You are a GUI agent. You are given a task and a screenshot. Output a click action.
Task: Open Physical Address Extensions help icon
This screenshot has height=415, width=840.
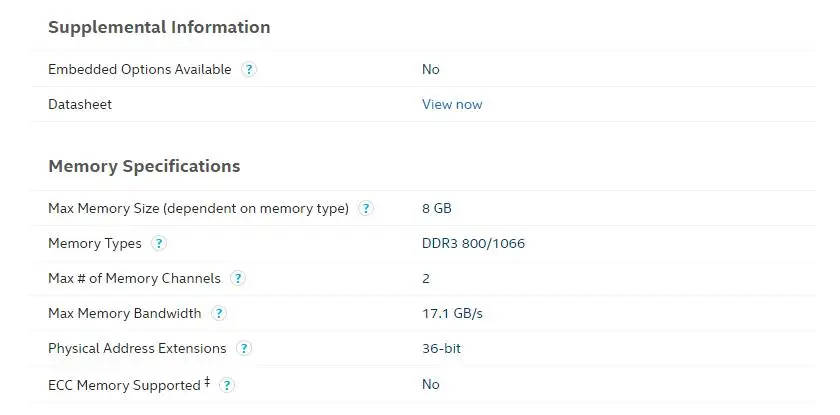point(244,349)
